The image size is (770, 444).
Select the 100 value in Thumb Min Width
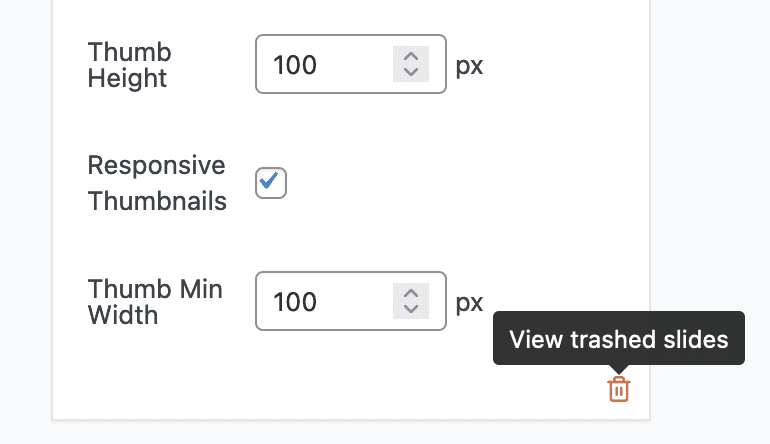(x=295, y=302)
